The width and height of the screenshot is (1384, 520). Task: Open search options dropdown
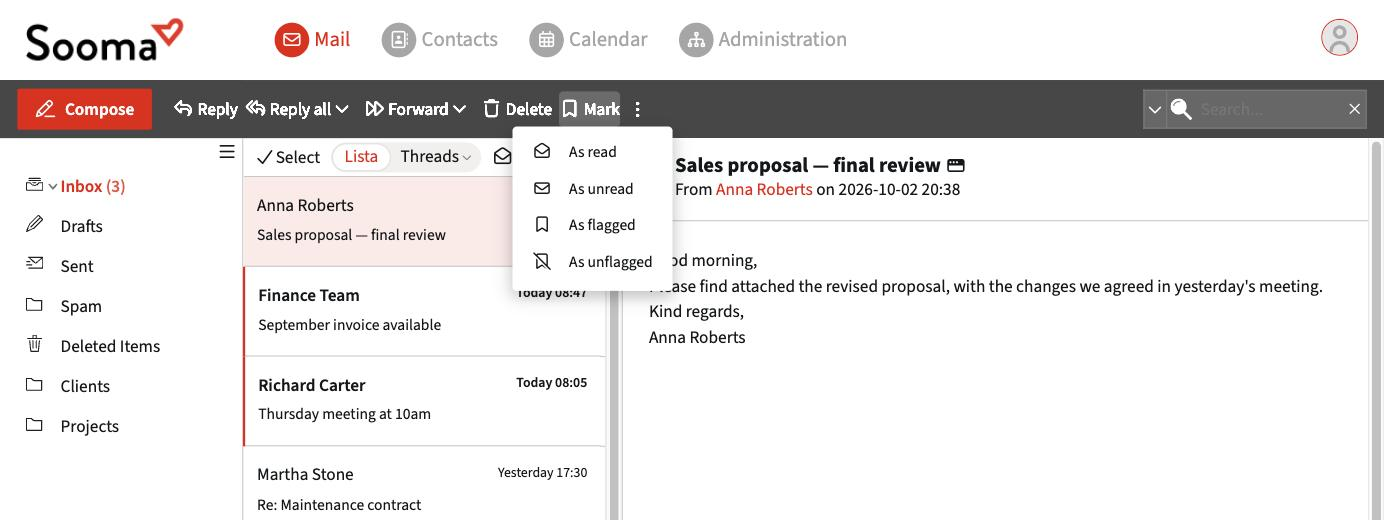pos(1154,109)
